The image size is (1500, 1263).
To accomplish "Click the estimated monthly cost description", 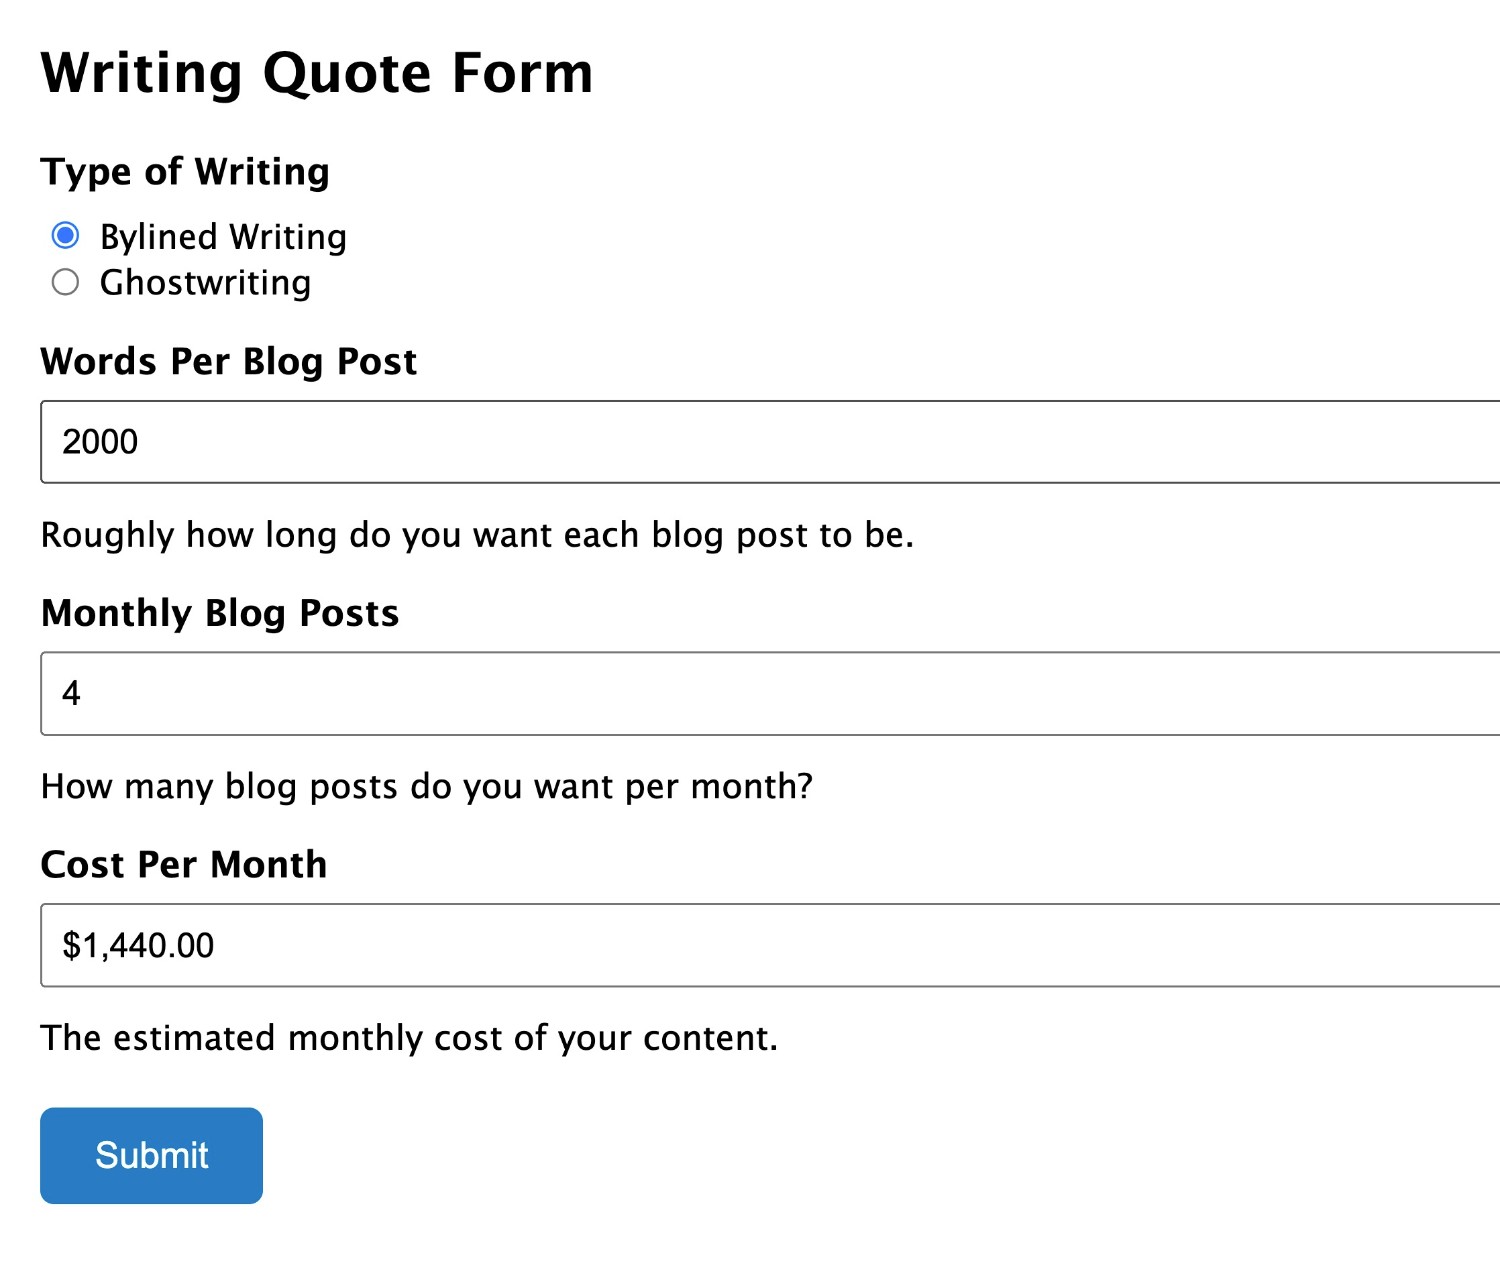I will [409, 1037].
